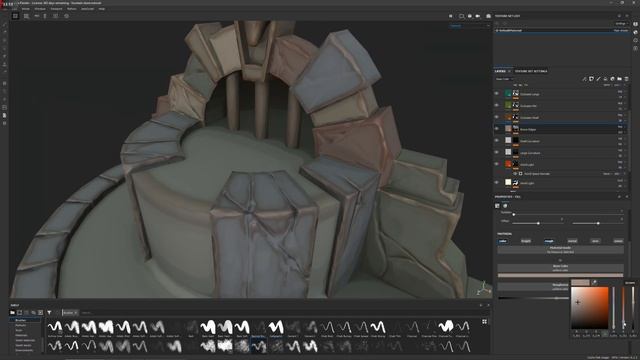Hide the Occlusion Mid layer
Image resolution: width=640 pixels, height=360 pixels.
[x=497, y=105]
